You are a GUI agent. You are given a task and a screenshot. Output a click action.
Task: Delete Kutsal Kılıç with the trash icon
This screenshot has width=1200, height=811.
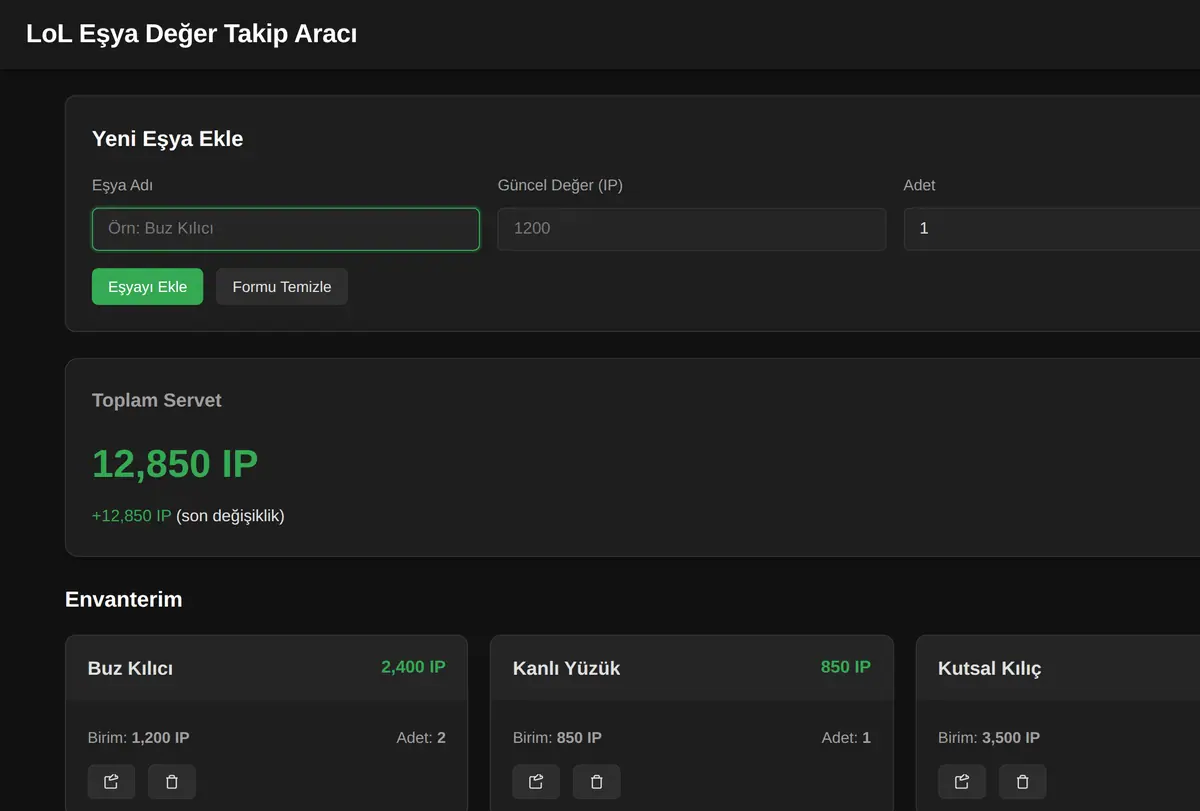point(1022,782)
